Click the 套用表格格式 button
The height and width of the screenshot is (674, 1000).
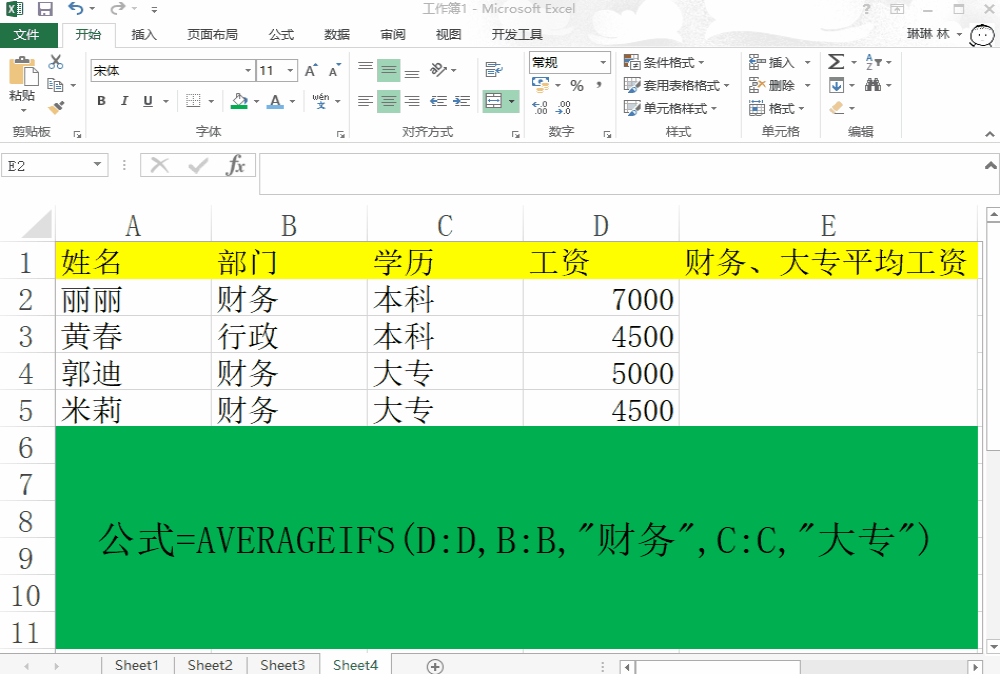[x=672, y=85]
